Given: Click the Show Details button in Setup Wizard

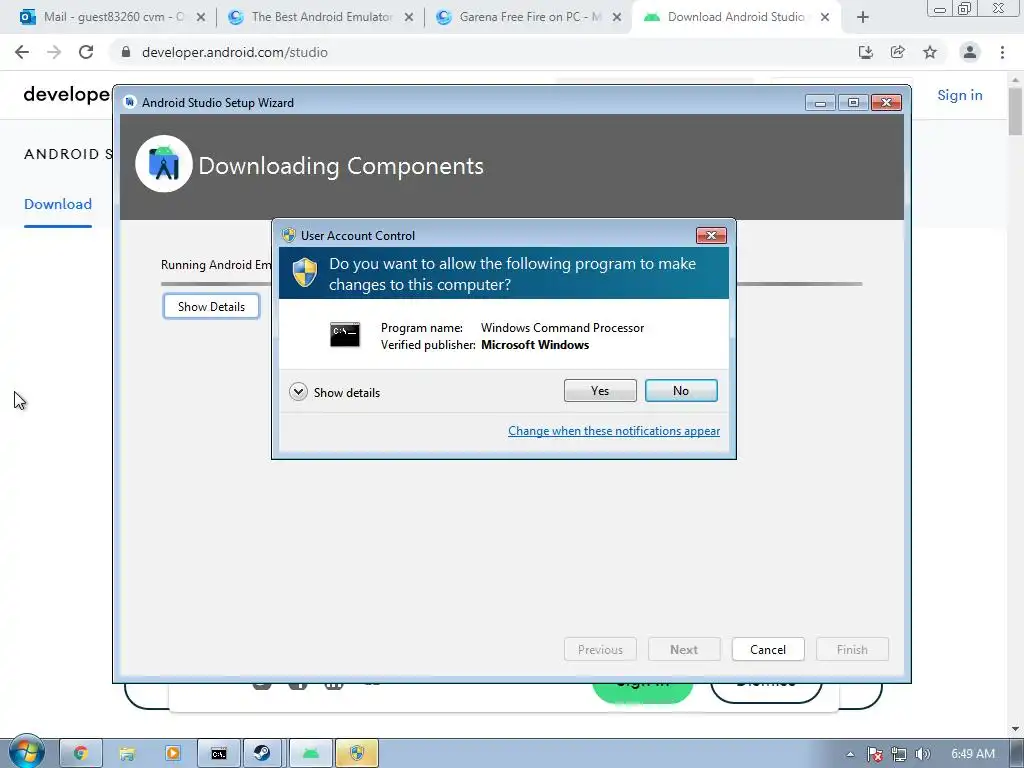Looking at the screenshot, I should (211, 306).
